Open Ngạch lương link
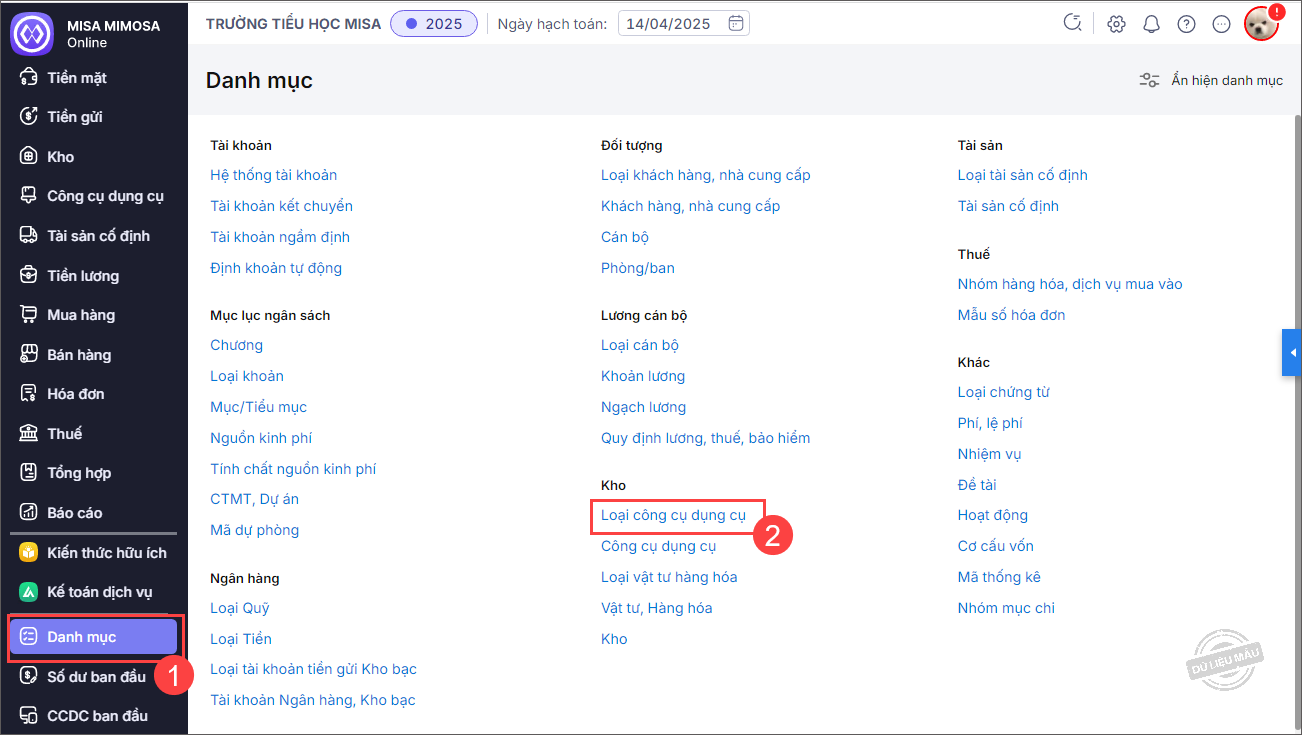 coord(644,407)
